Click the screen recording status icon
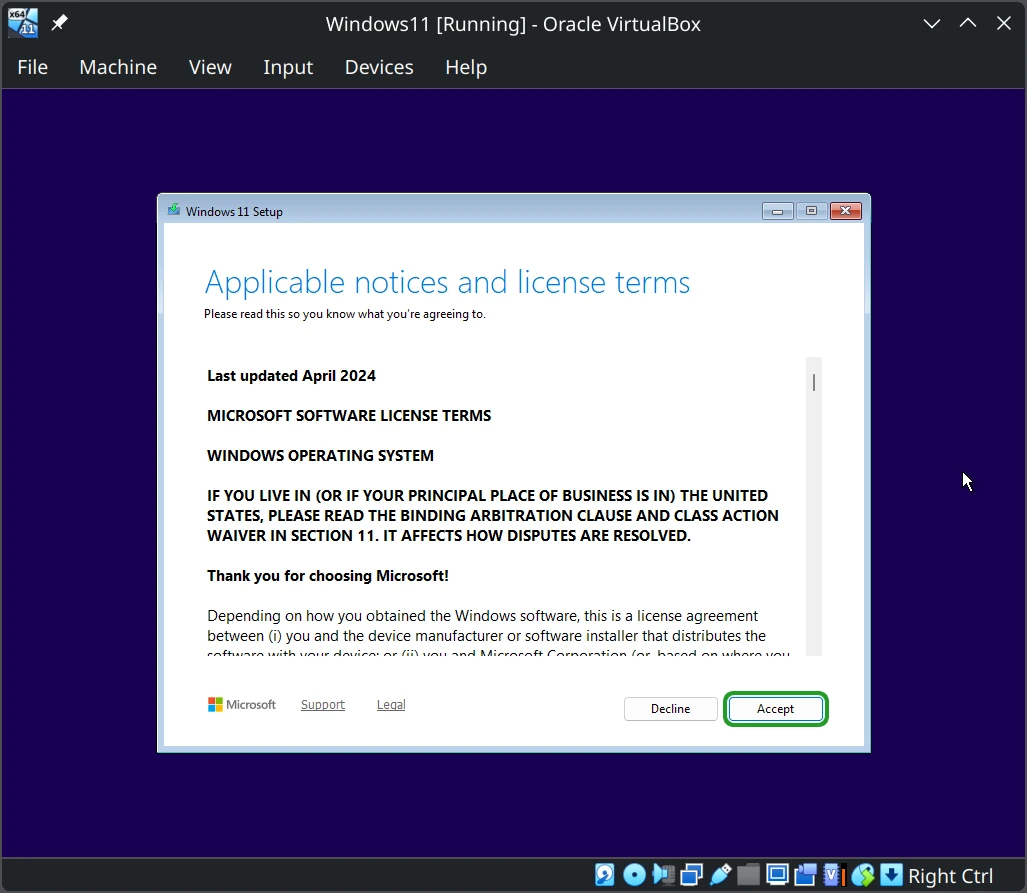This screenshot has width=1027, height=893. pyautogui.click(x=806, y=874)
